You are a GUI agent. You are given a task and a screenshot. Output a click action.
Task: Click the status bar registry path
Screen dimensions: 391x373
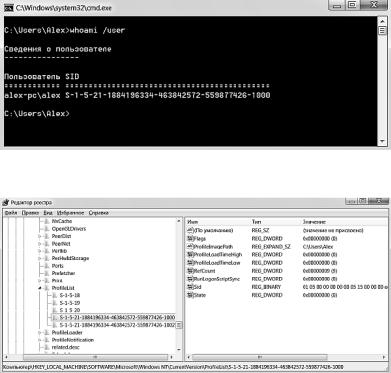tap(173, 367)
